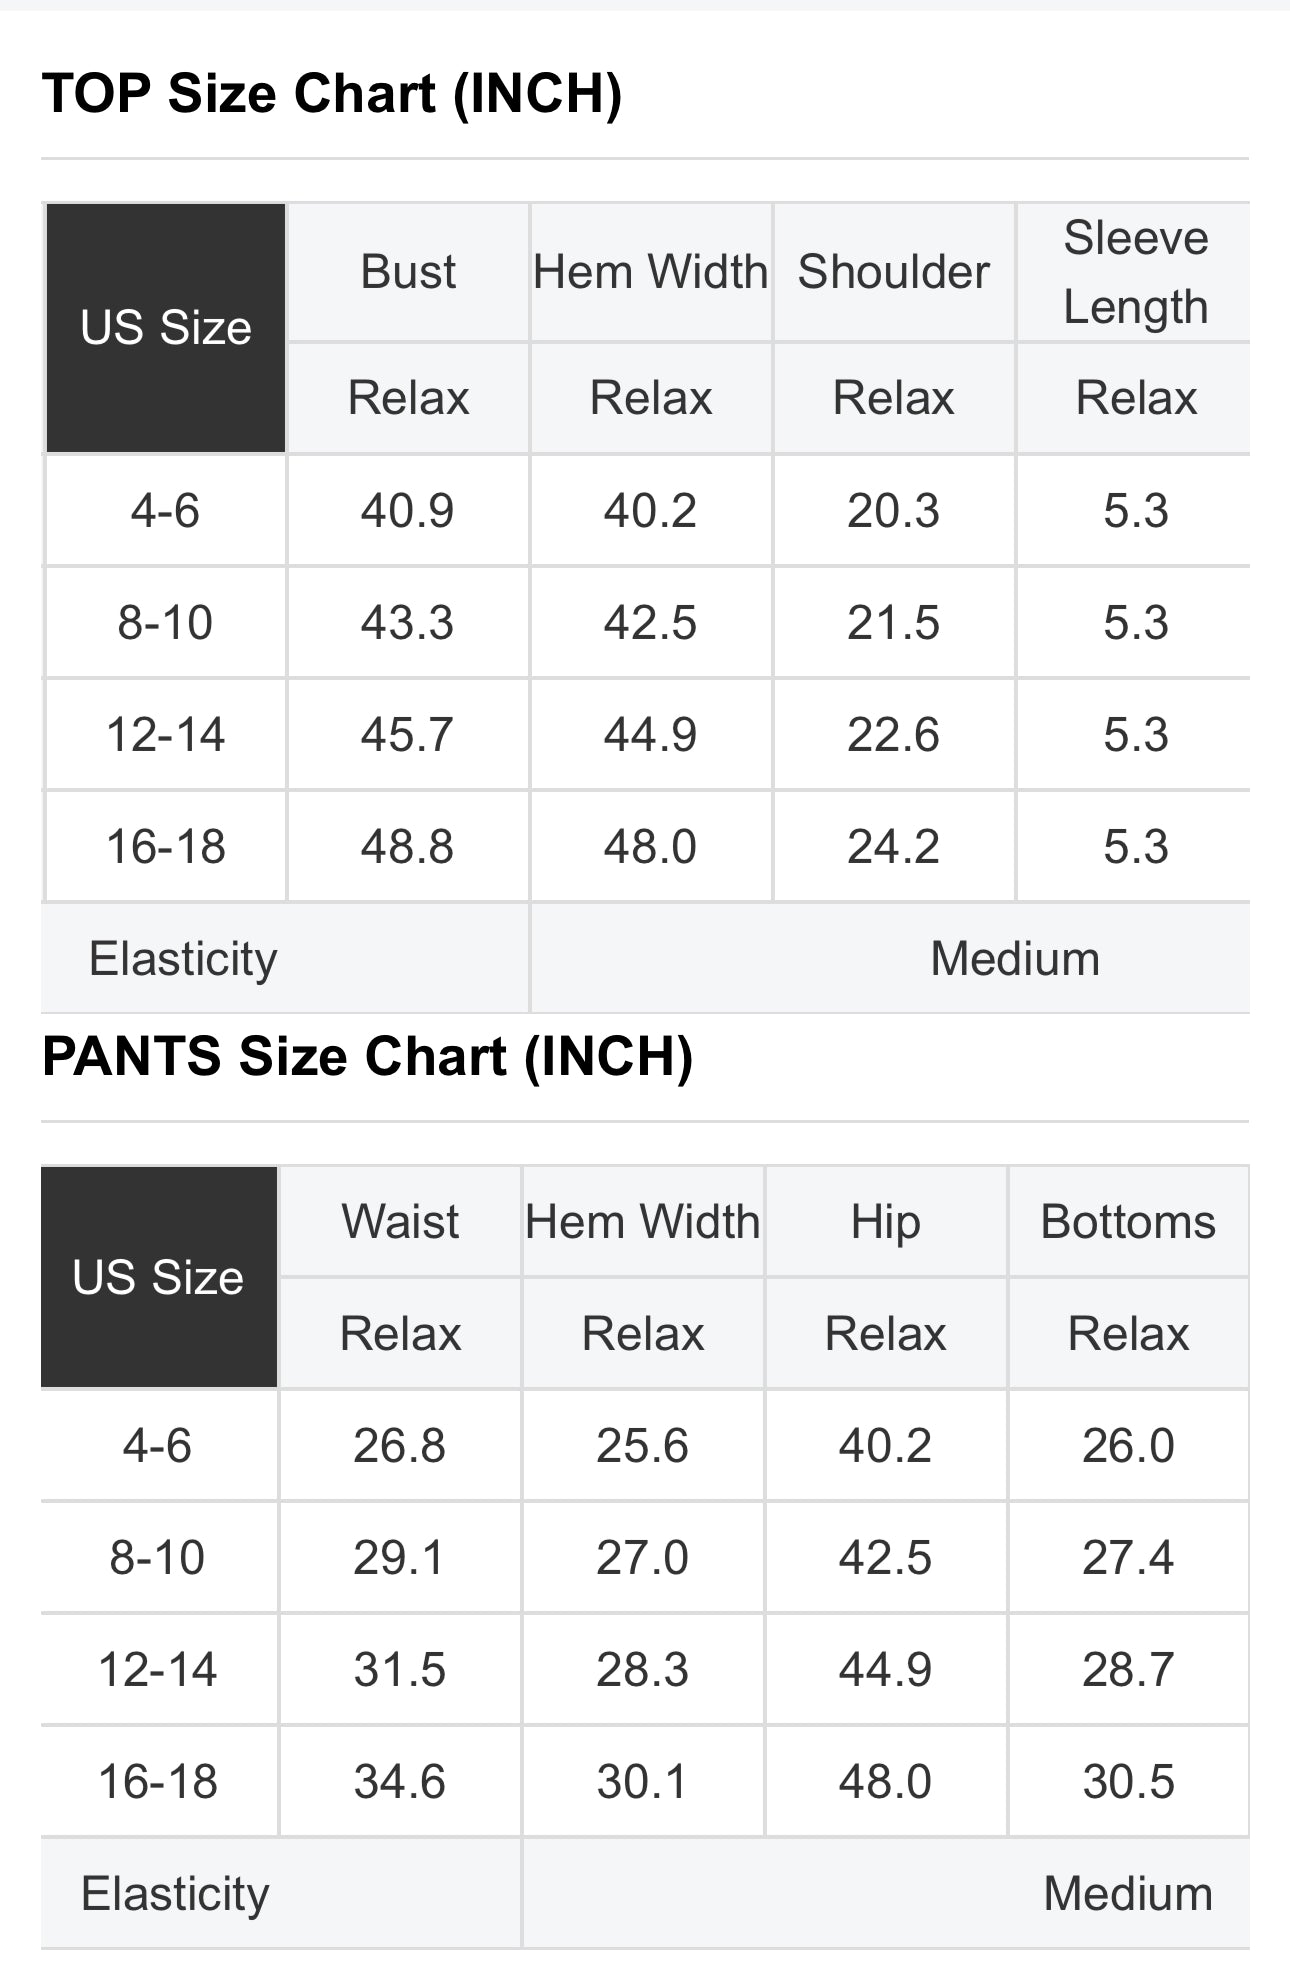The width and height of the screenshot is (1290, 1977).
Task: Click the TOP Size Chart (INCH) heading
Action: click(x=332, y=94)
